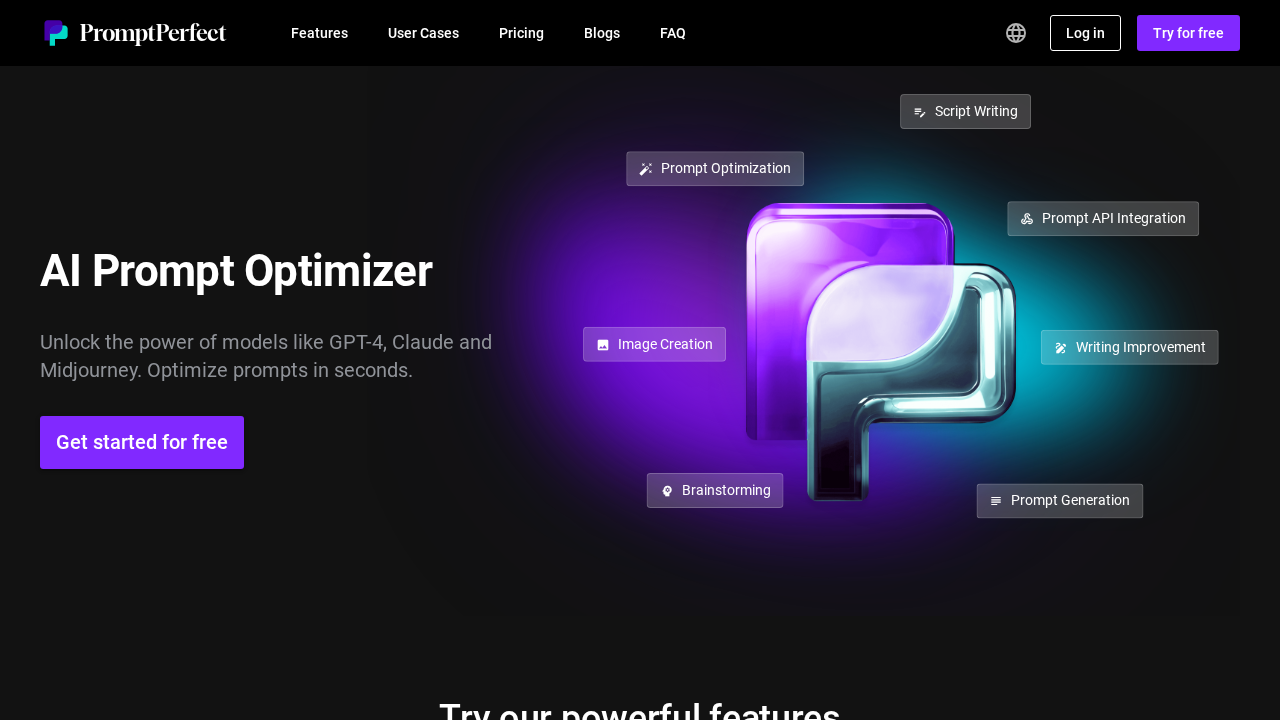Click the API icon on Prompt API Integration
Screen dimensions: 1280x720
[x=1027, y=218]
